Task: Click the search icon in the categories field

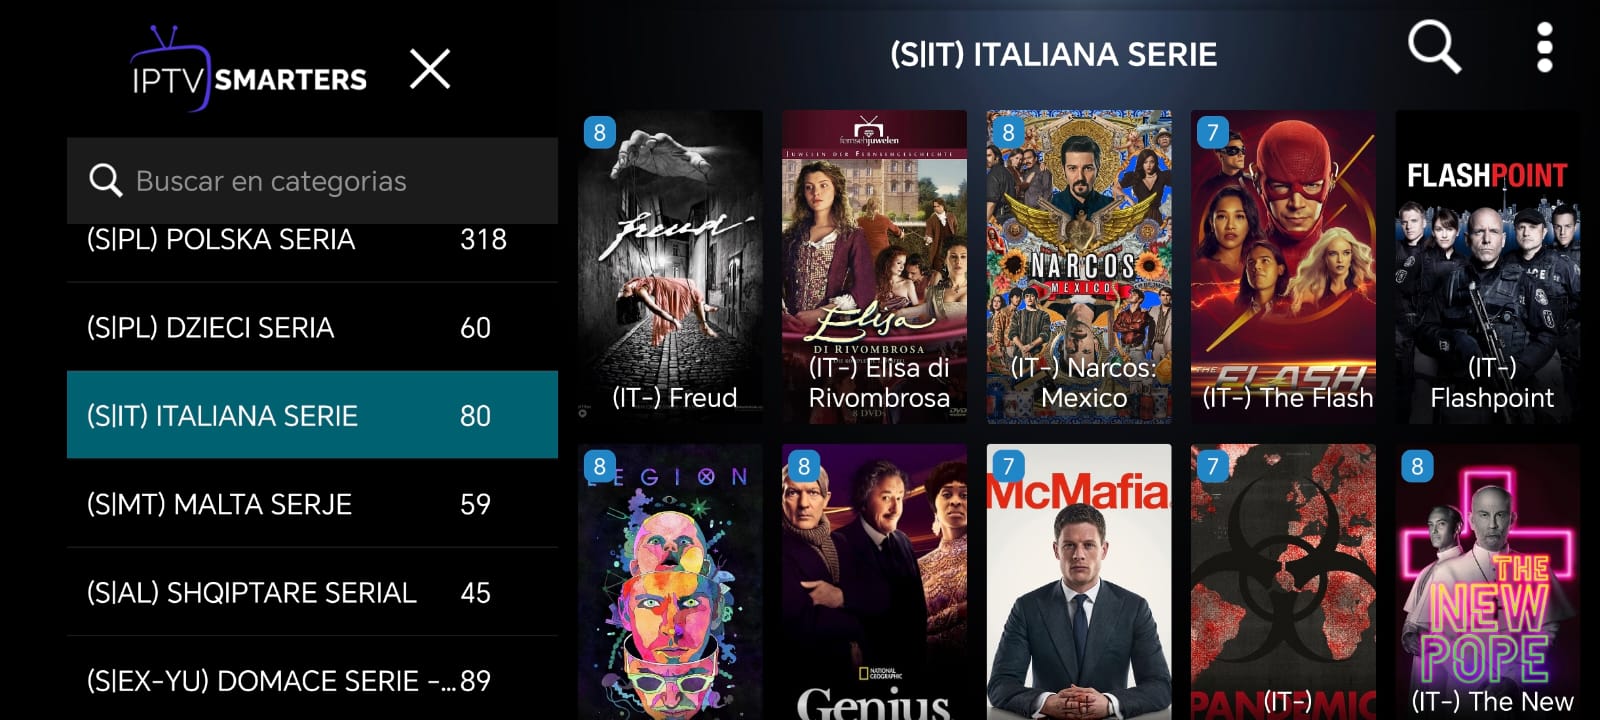Action: [105, 180]
